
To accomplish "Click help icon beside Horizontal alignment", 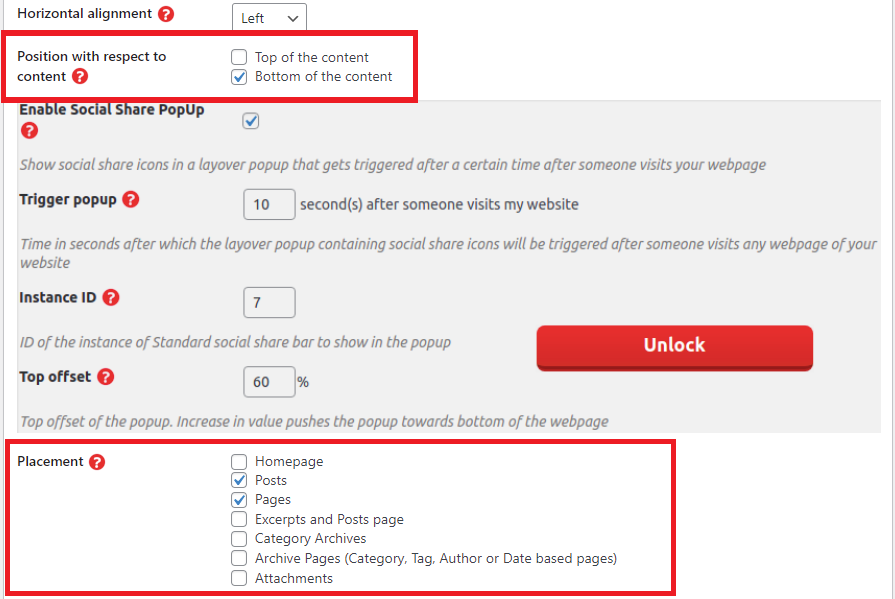I will click(166, 15).
